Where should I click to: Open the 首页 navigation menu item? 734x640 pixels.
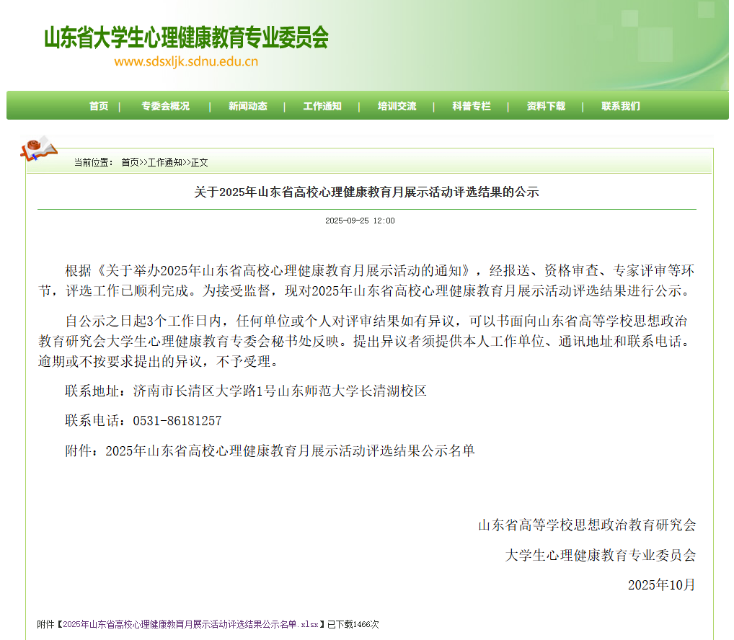click(98, 106)
